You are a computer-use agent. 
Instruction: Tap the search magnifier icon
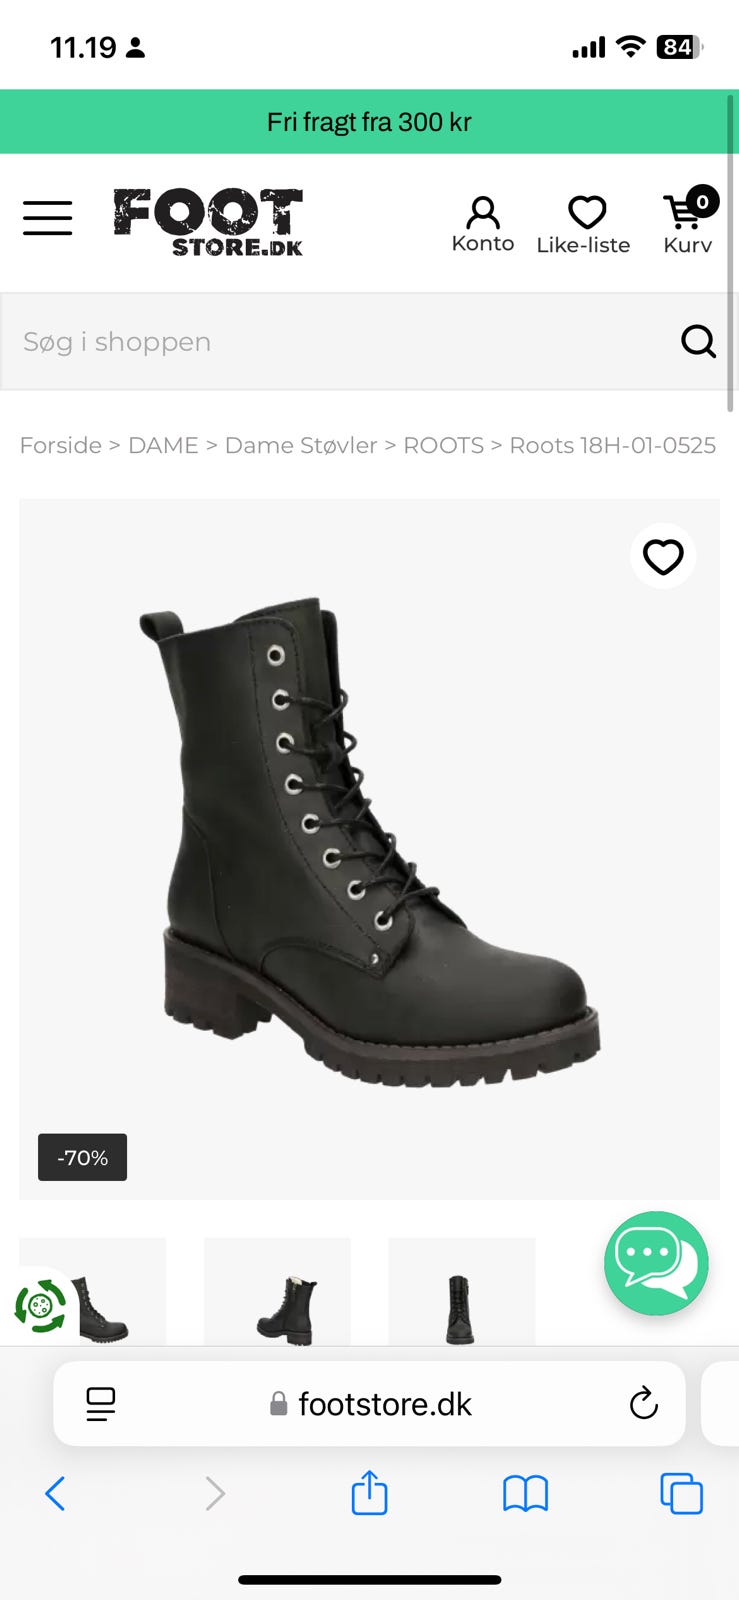click(698, 341)
